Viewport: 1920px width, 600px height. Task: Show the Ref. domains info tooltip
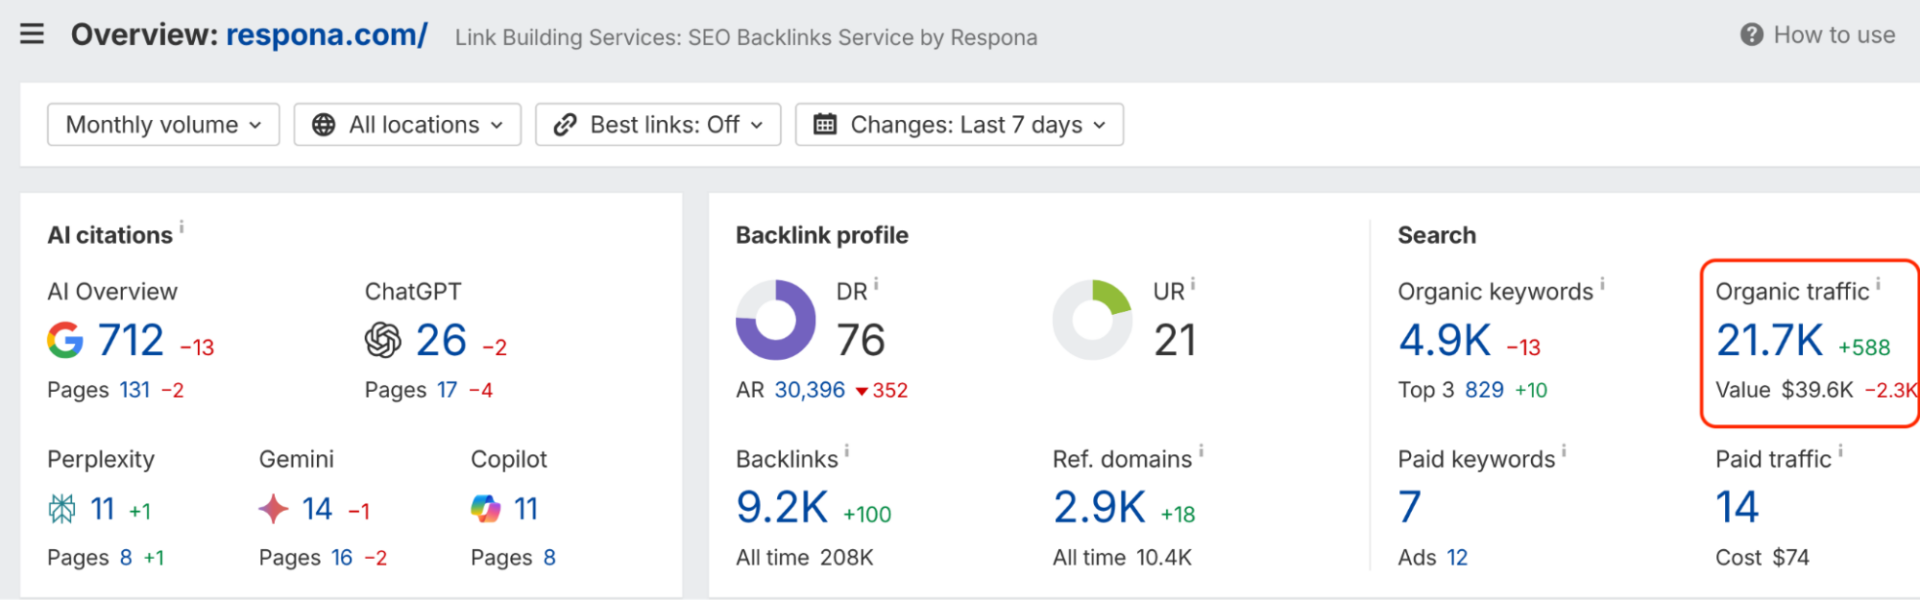click(1201, 452)
